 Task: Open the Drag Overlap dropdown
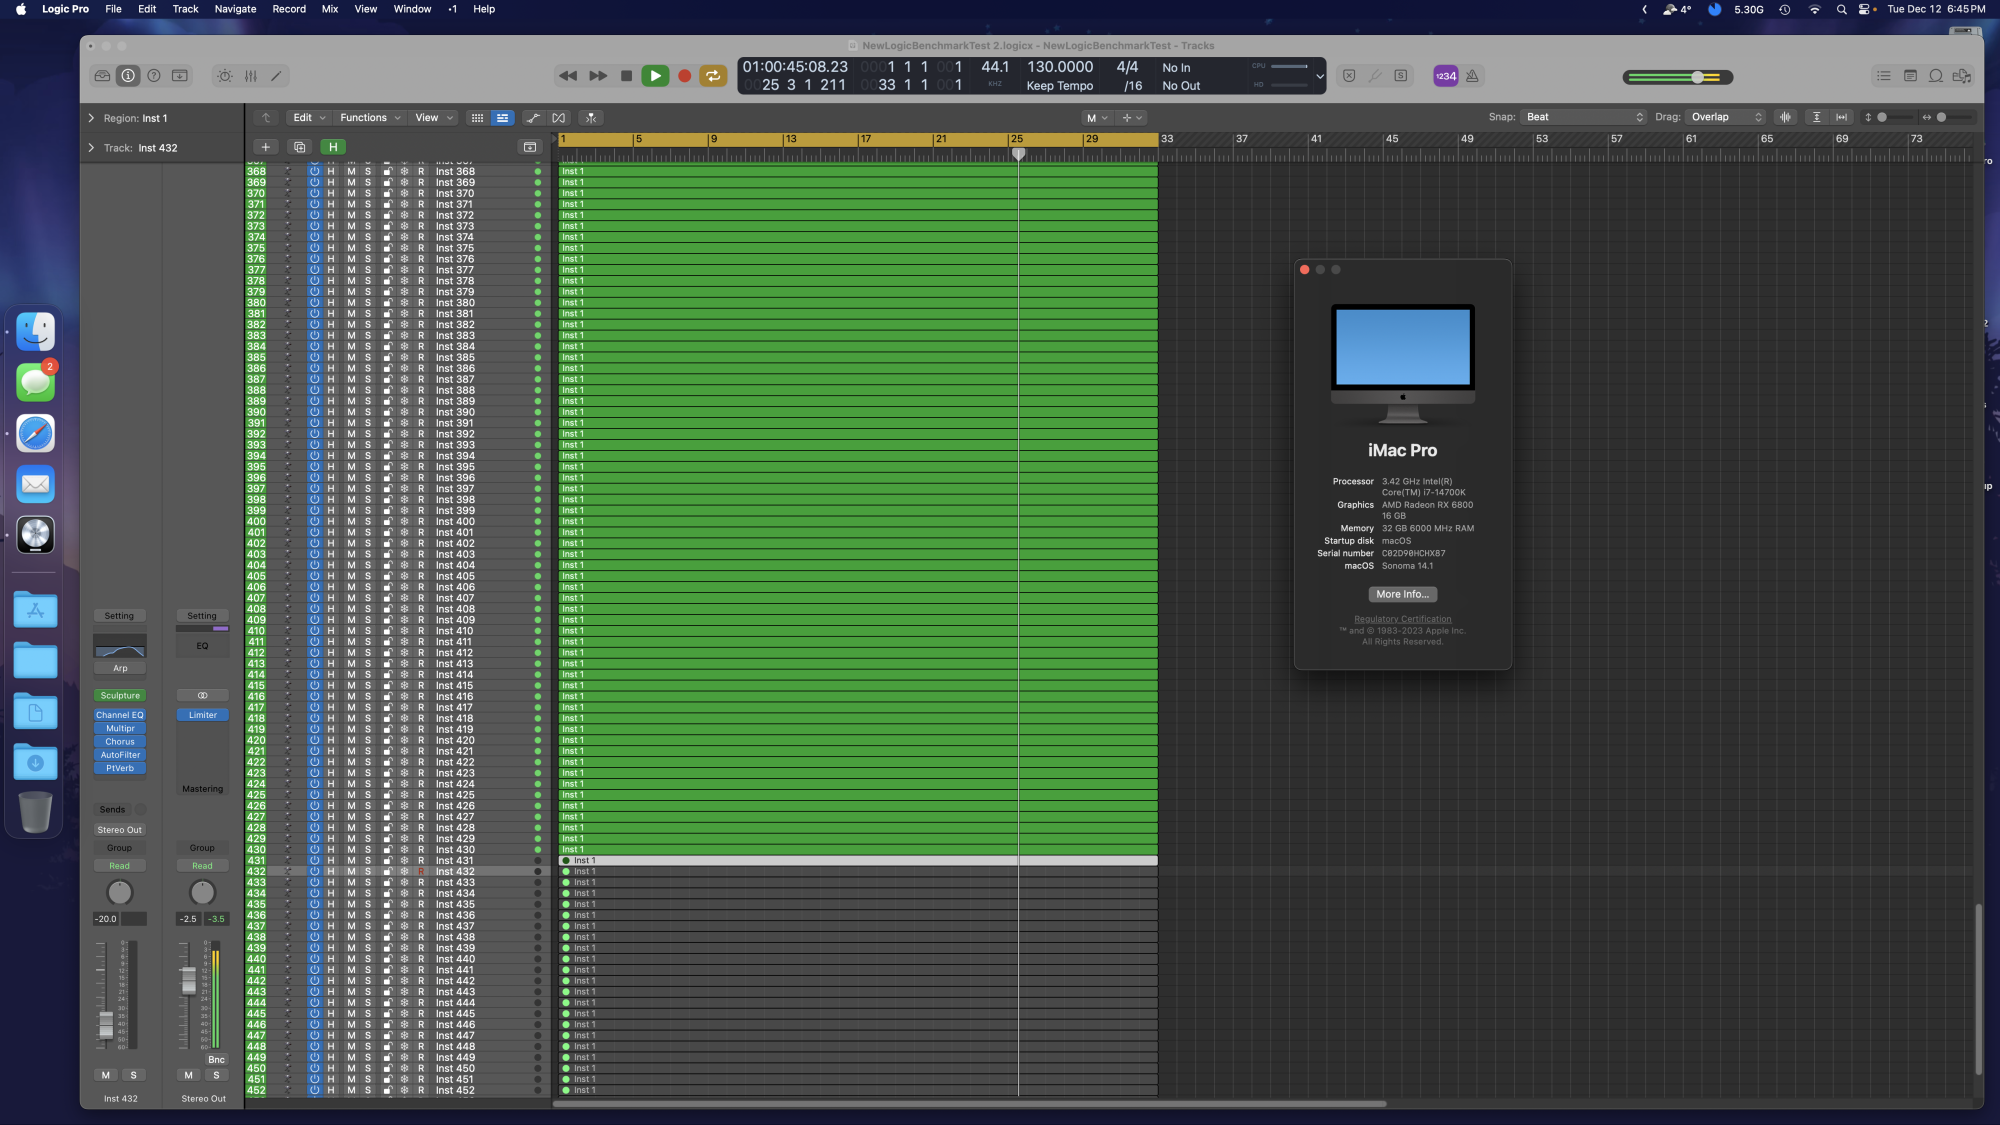1726,117
